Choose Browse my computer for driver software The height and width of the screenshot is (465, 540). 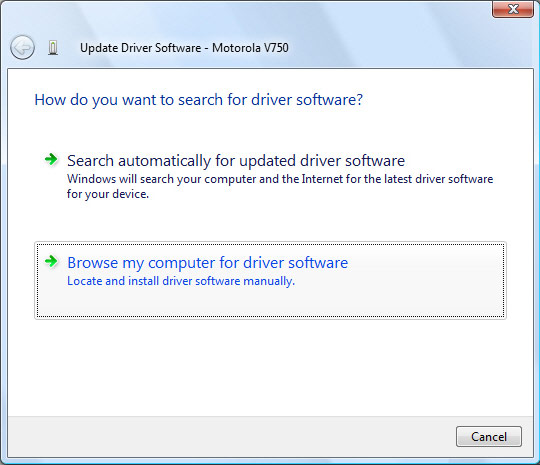(270, 280)
